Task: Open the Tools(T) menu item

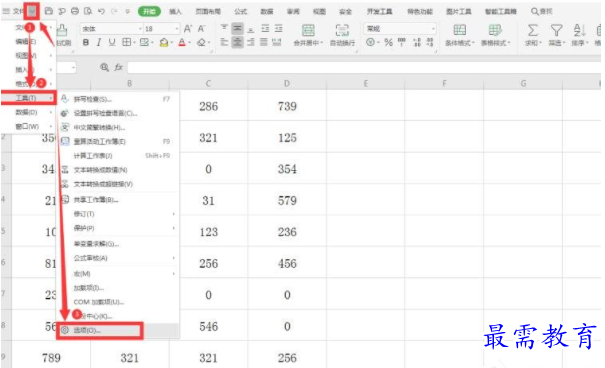Action: click(29, 98)
